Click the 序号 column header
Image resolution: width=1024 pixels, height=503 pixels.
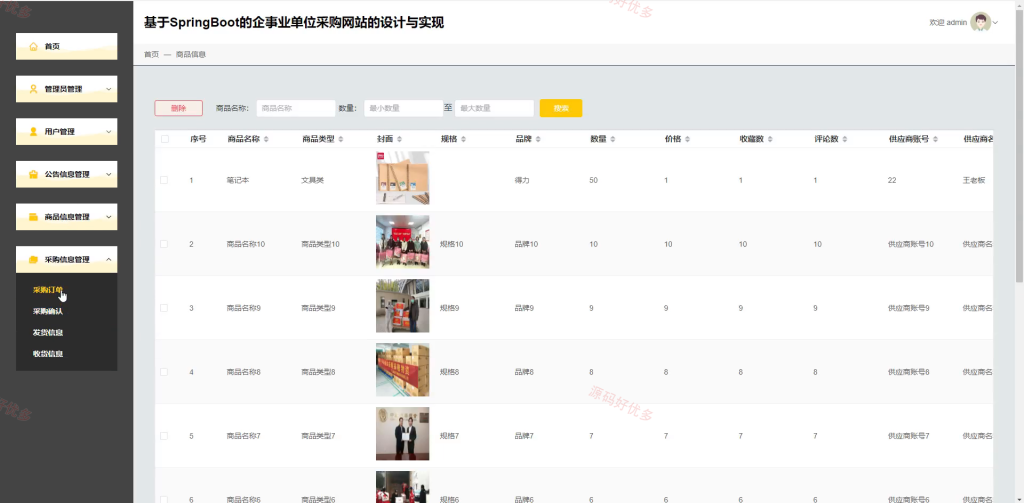point(198,139)
